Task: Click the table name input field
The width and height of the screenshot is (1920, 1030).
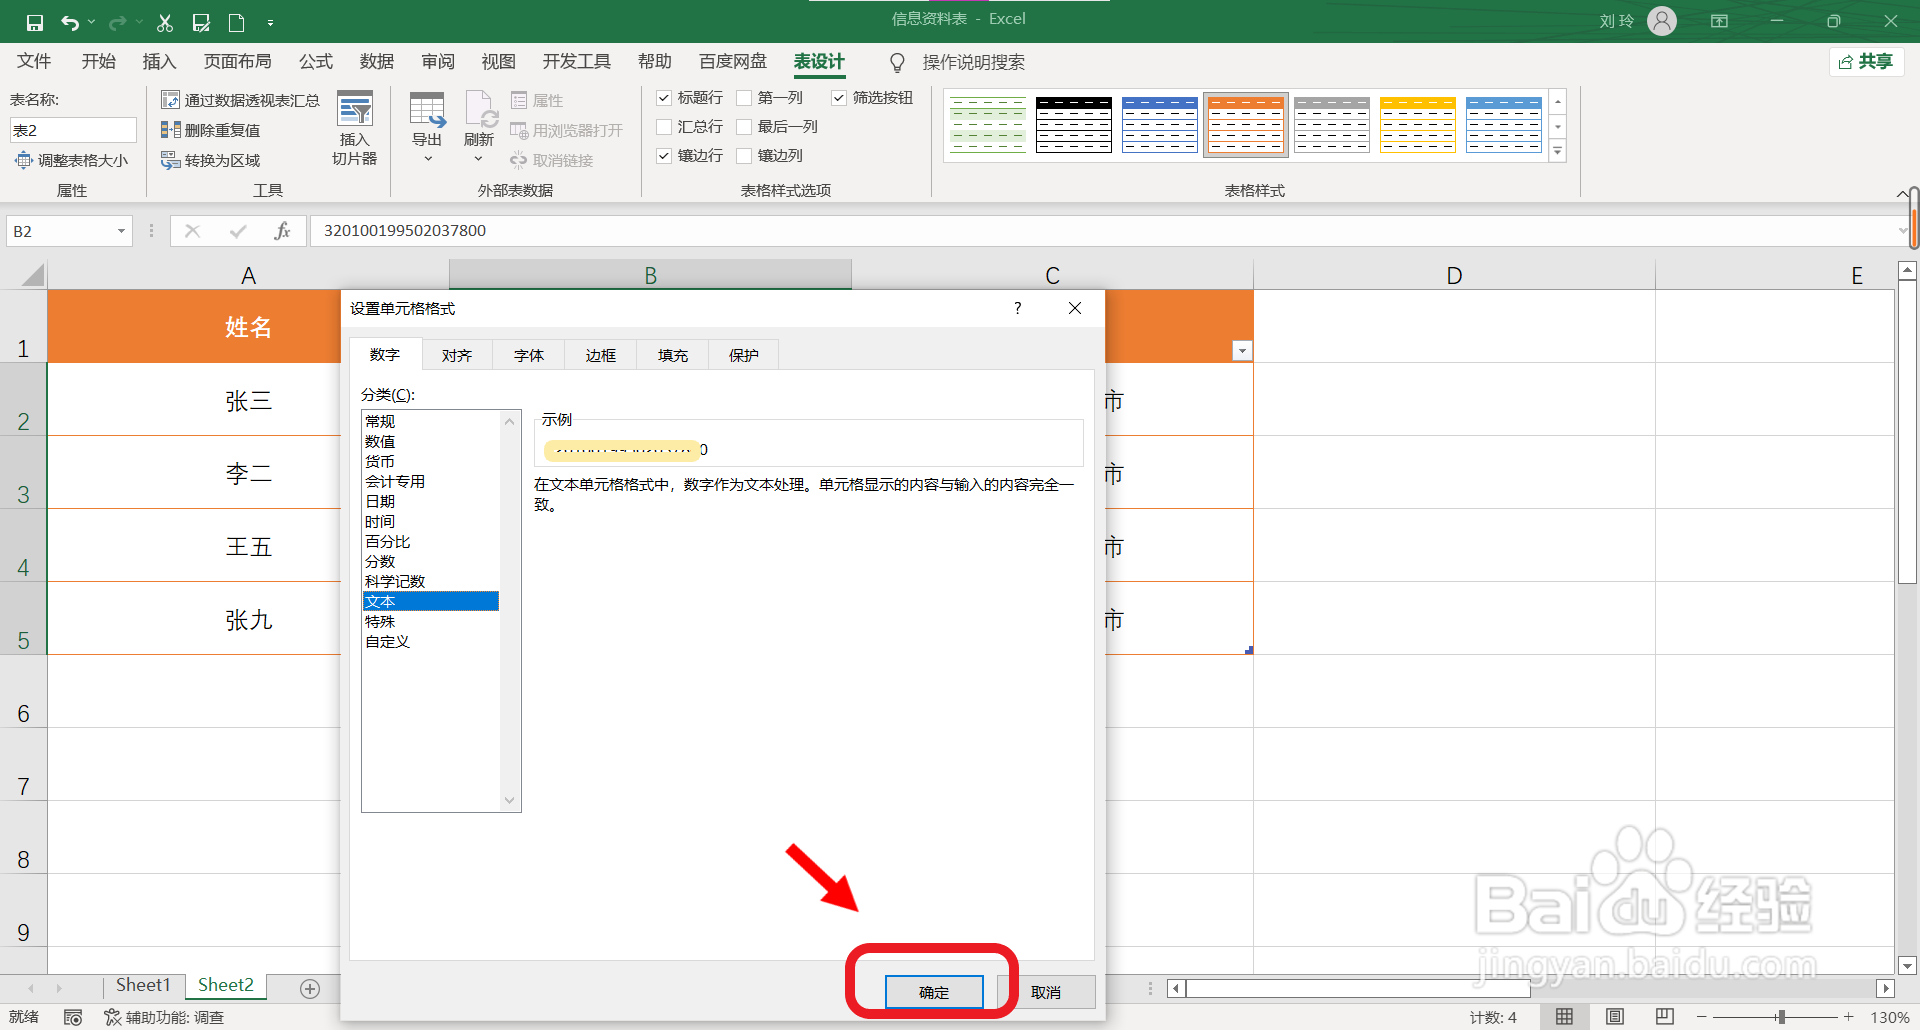Action: click(x=73, y=130)
